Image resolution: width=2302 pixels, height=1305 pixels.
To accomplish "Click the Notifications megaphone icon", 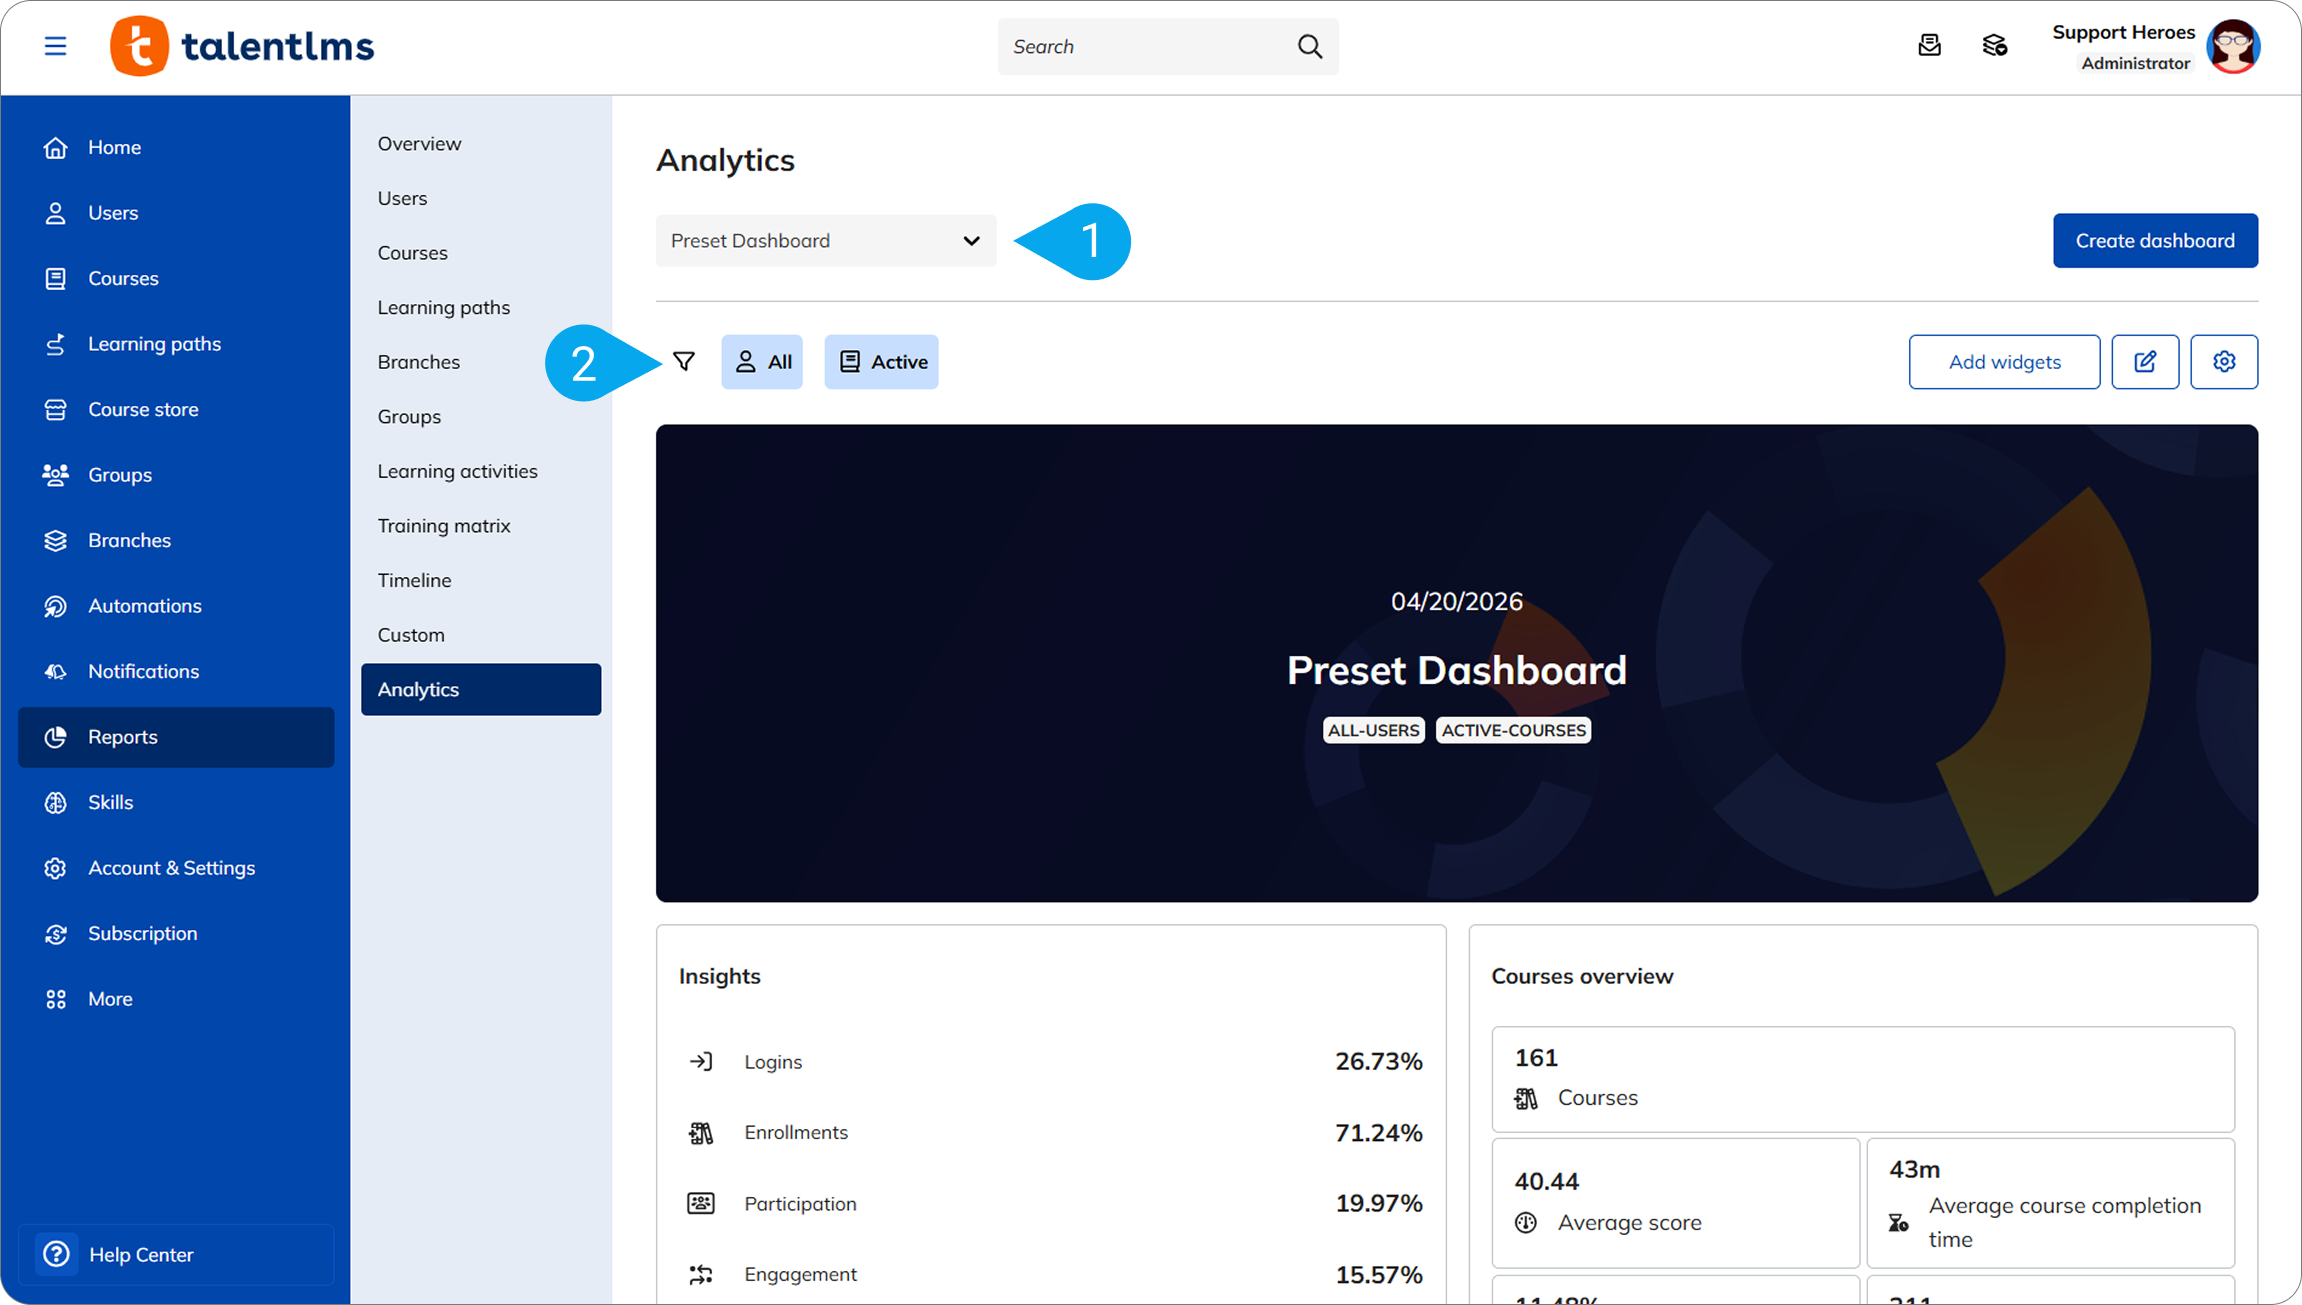I will 56,672.
